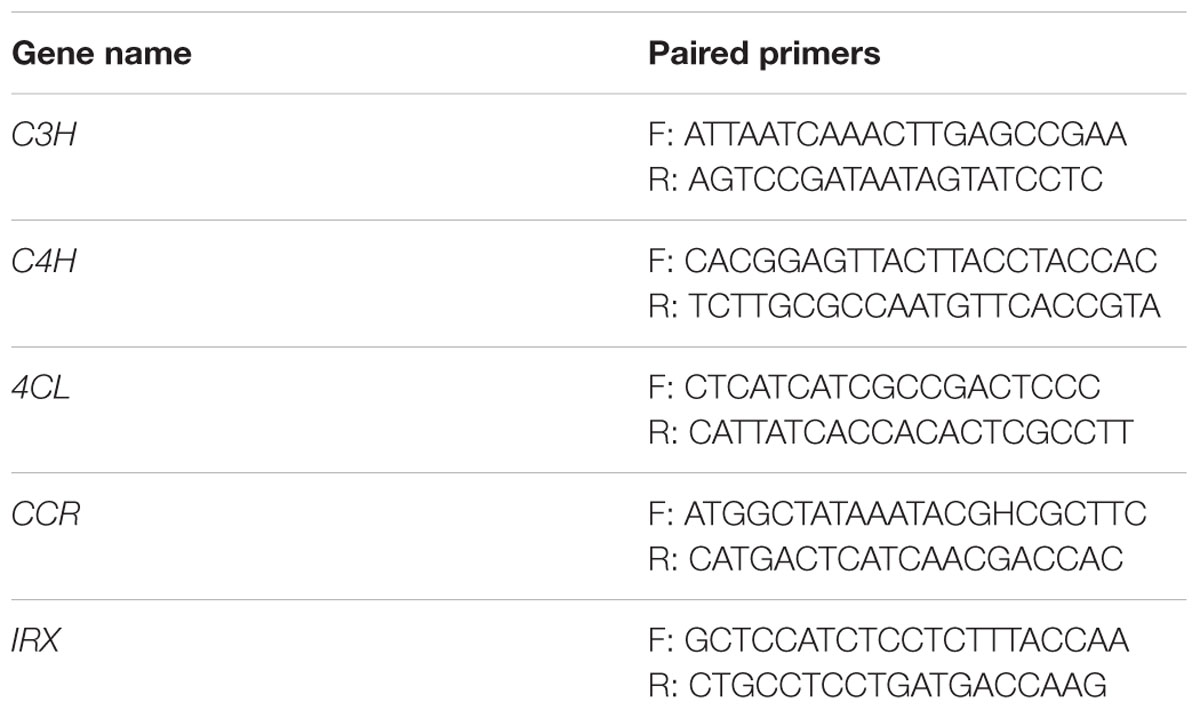The height and width of the screenshot is (710, 1200).
Task: Click C4H reverse primer TCTTGCGCCAATGTTCACCGTA
Action: point(925,307)
